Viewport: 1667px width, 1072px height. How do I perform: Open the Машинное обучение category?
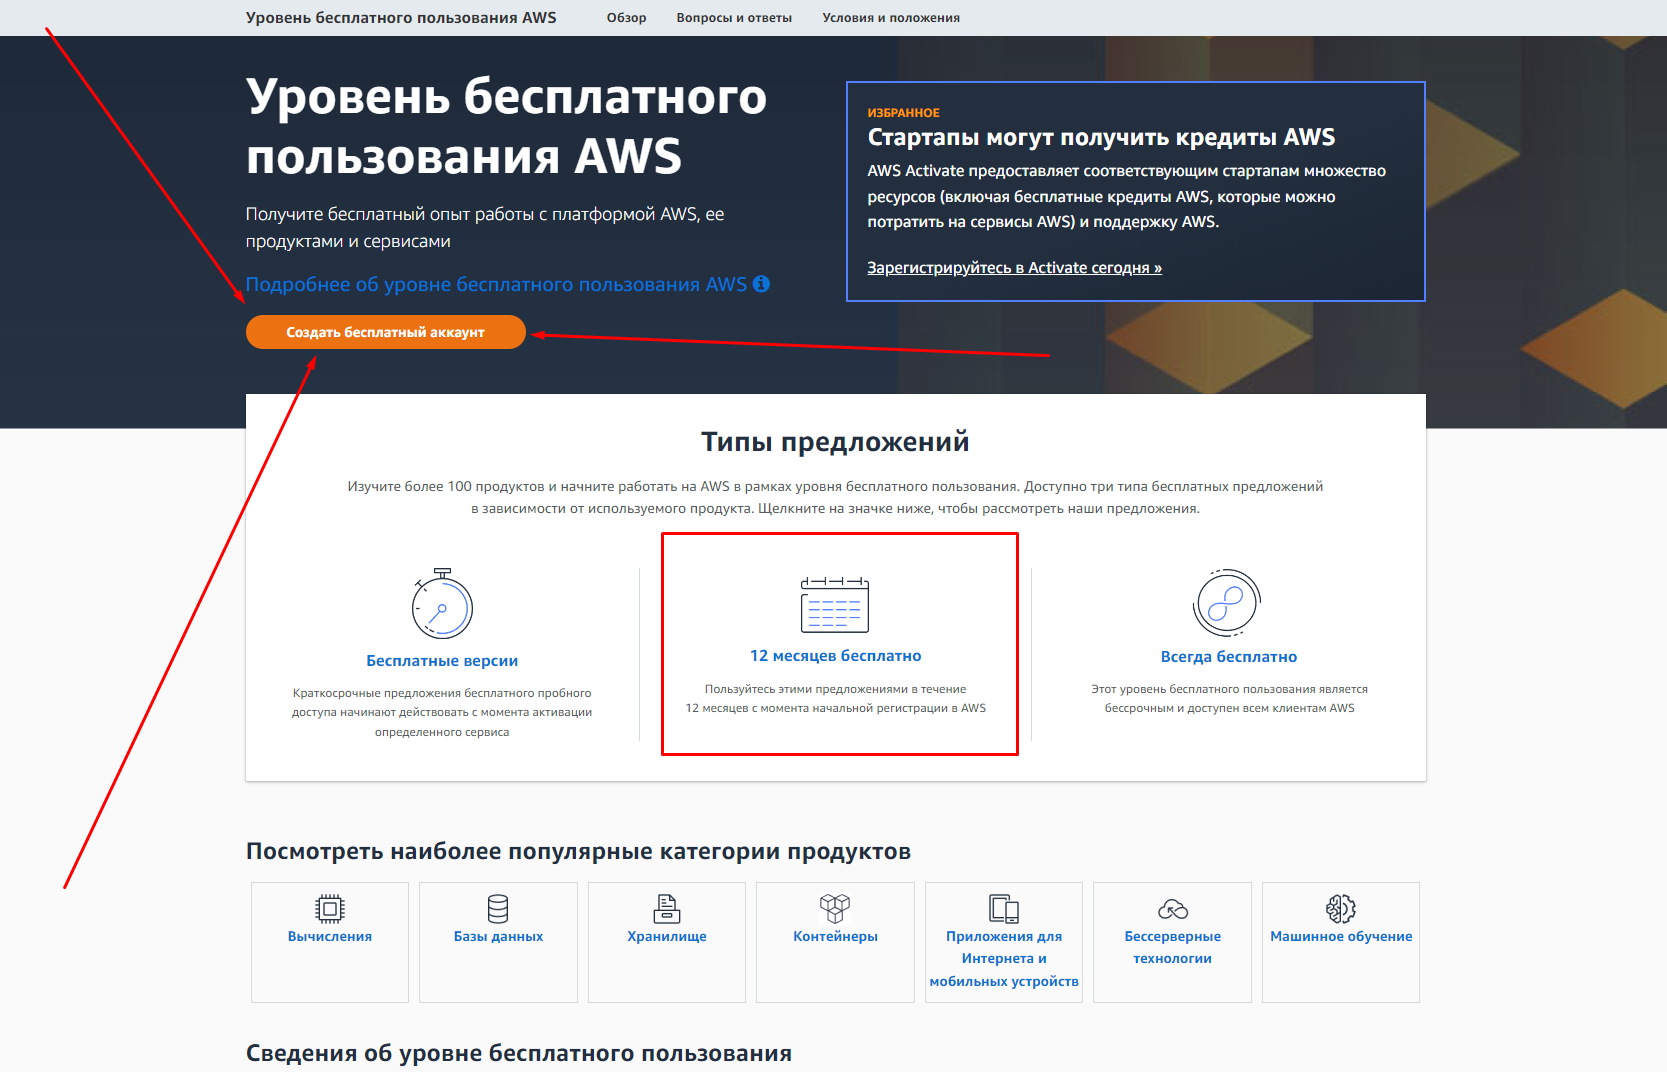pos(1341,942)
